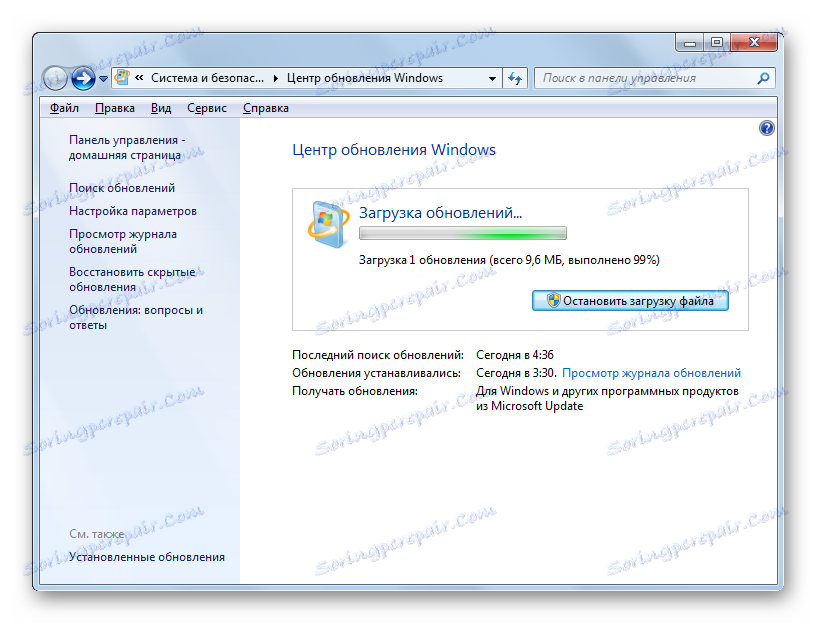Click 'Загрузка обновлений...' heading
This screenshot has width=817, height=624.
click(x=440, y=213)
